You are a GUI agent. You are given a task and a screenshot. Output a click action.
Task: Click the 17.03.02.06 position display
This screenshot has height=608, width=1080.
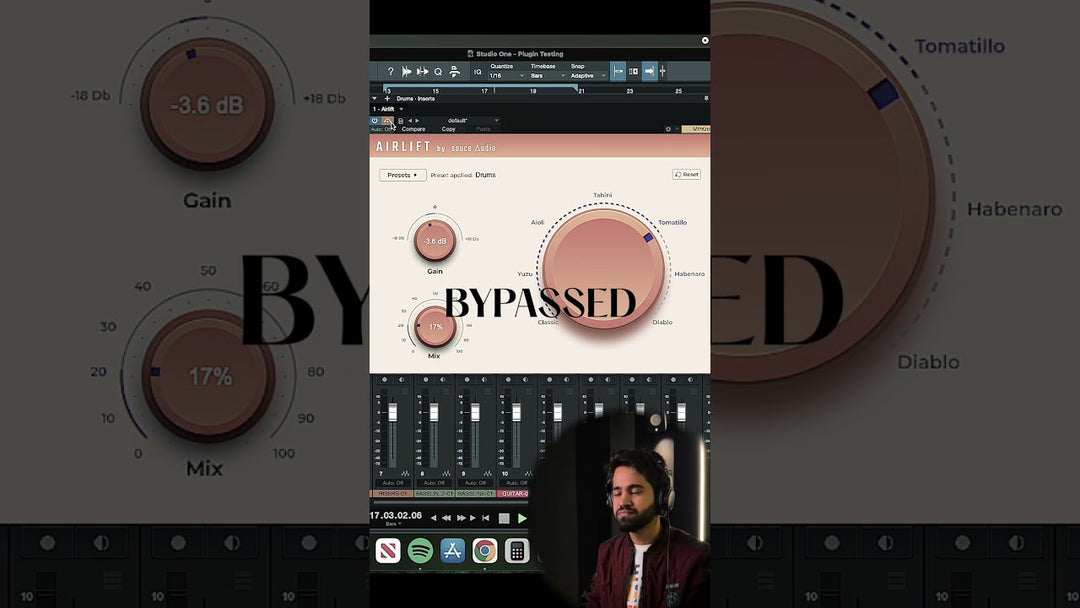click(396, 515)
